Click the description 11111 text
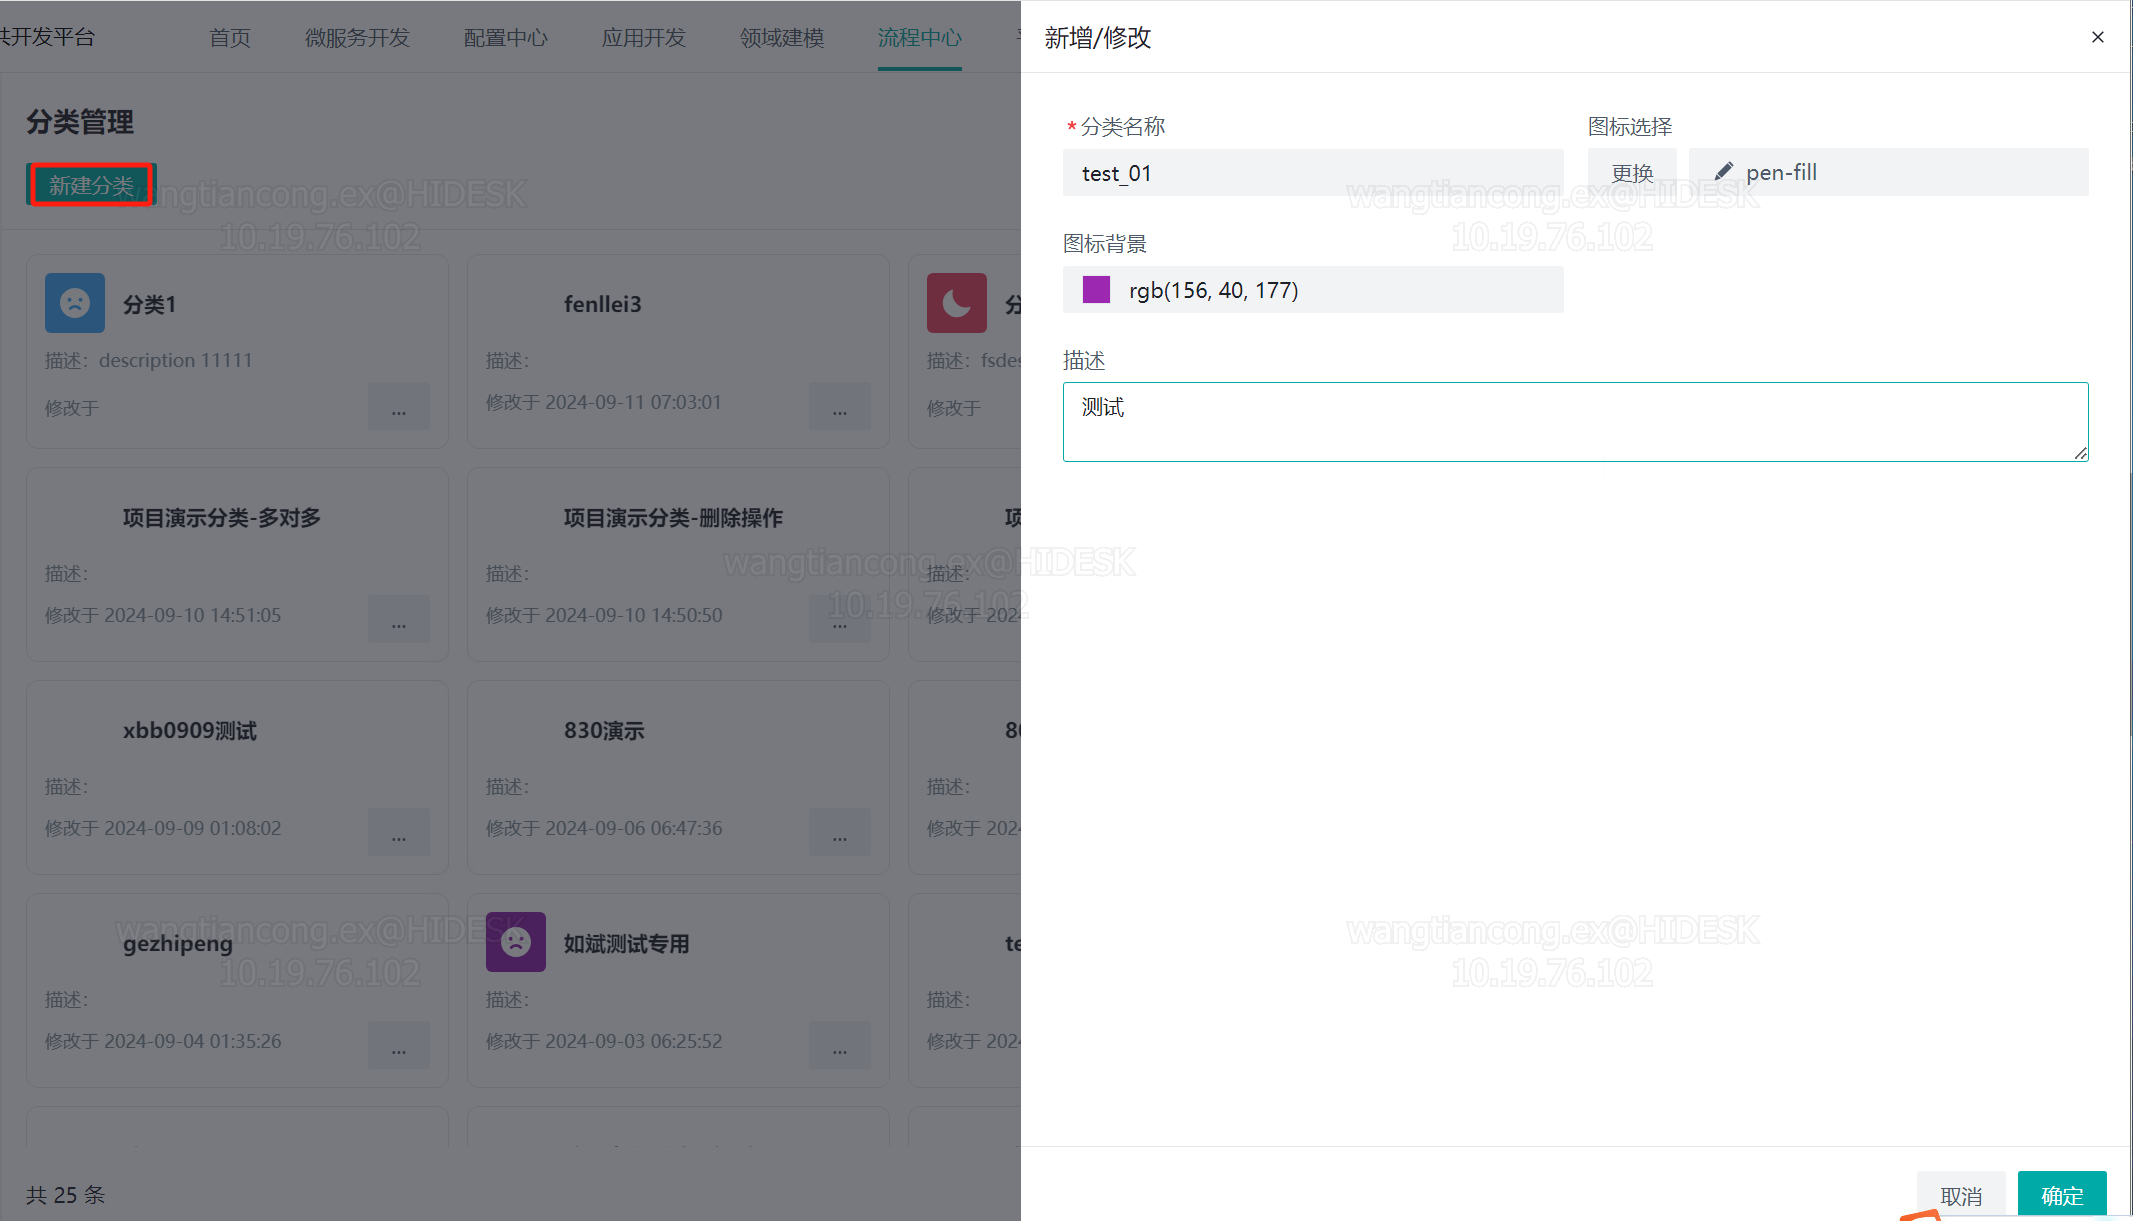 tap(176, 360)
